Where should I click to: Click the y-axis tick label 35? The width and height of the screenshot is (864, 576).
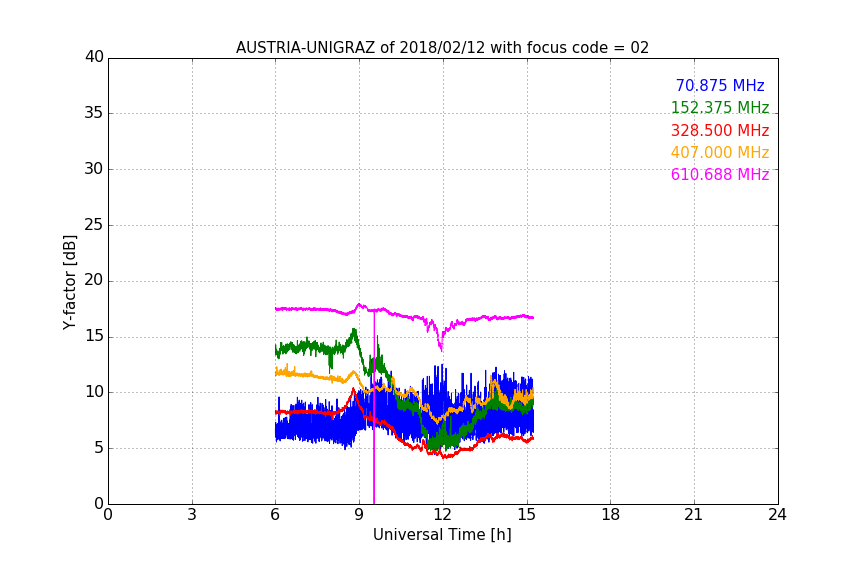[x=94, y=113]
